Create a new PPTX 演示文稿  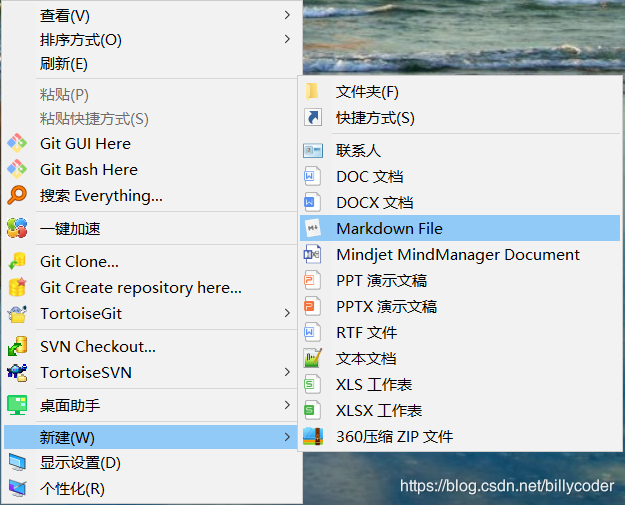(x=460, y=306)
